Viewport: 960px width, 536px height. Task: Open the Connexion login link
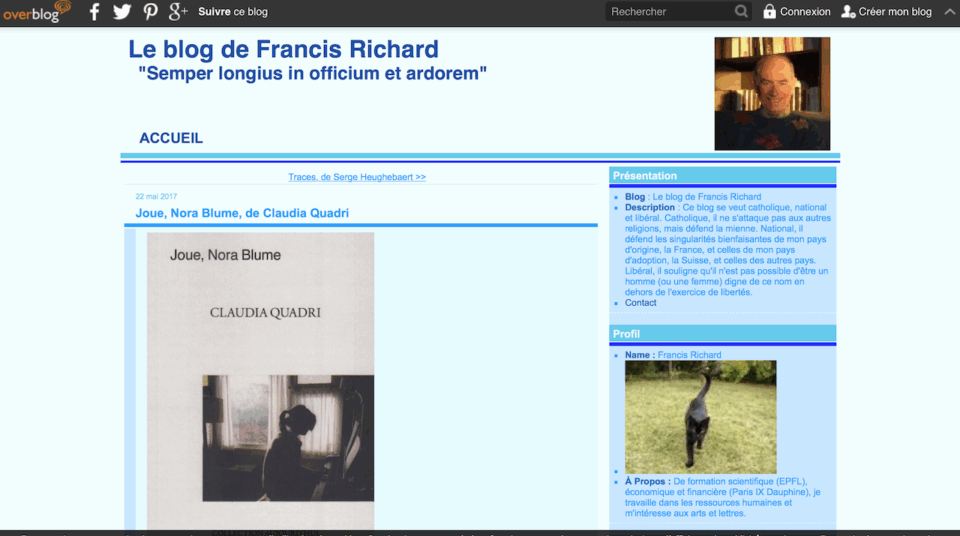805,12
